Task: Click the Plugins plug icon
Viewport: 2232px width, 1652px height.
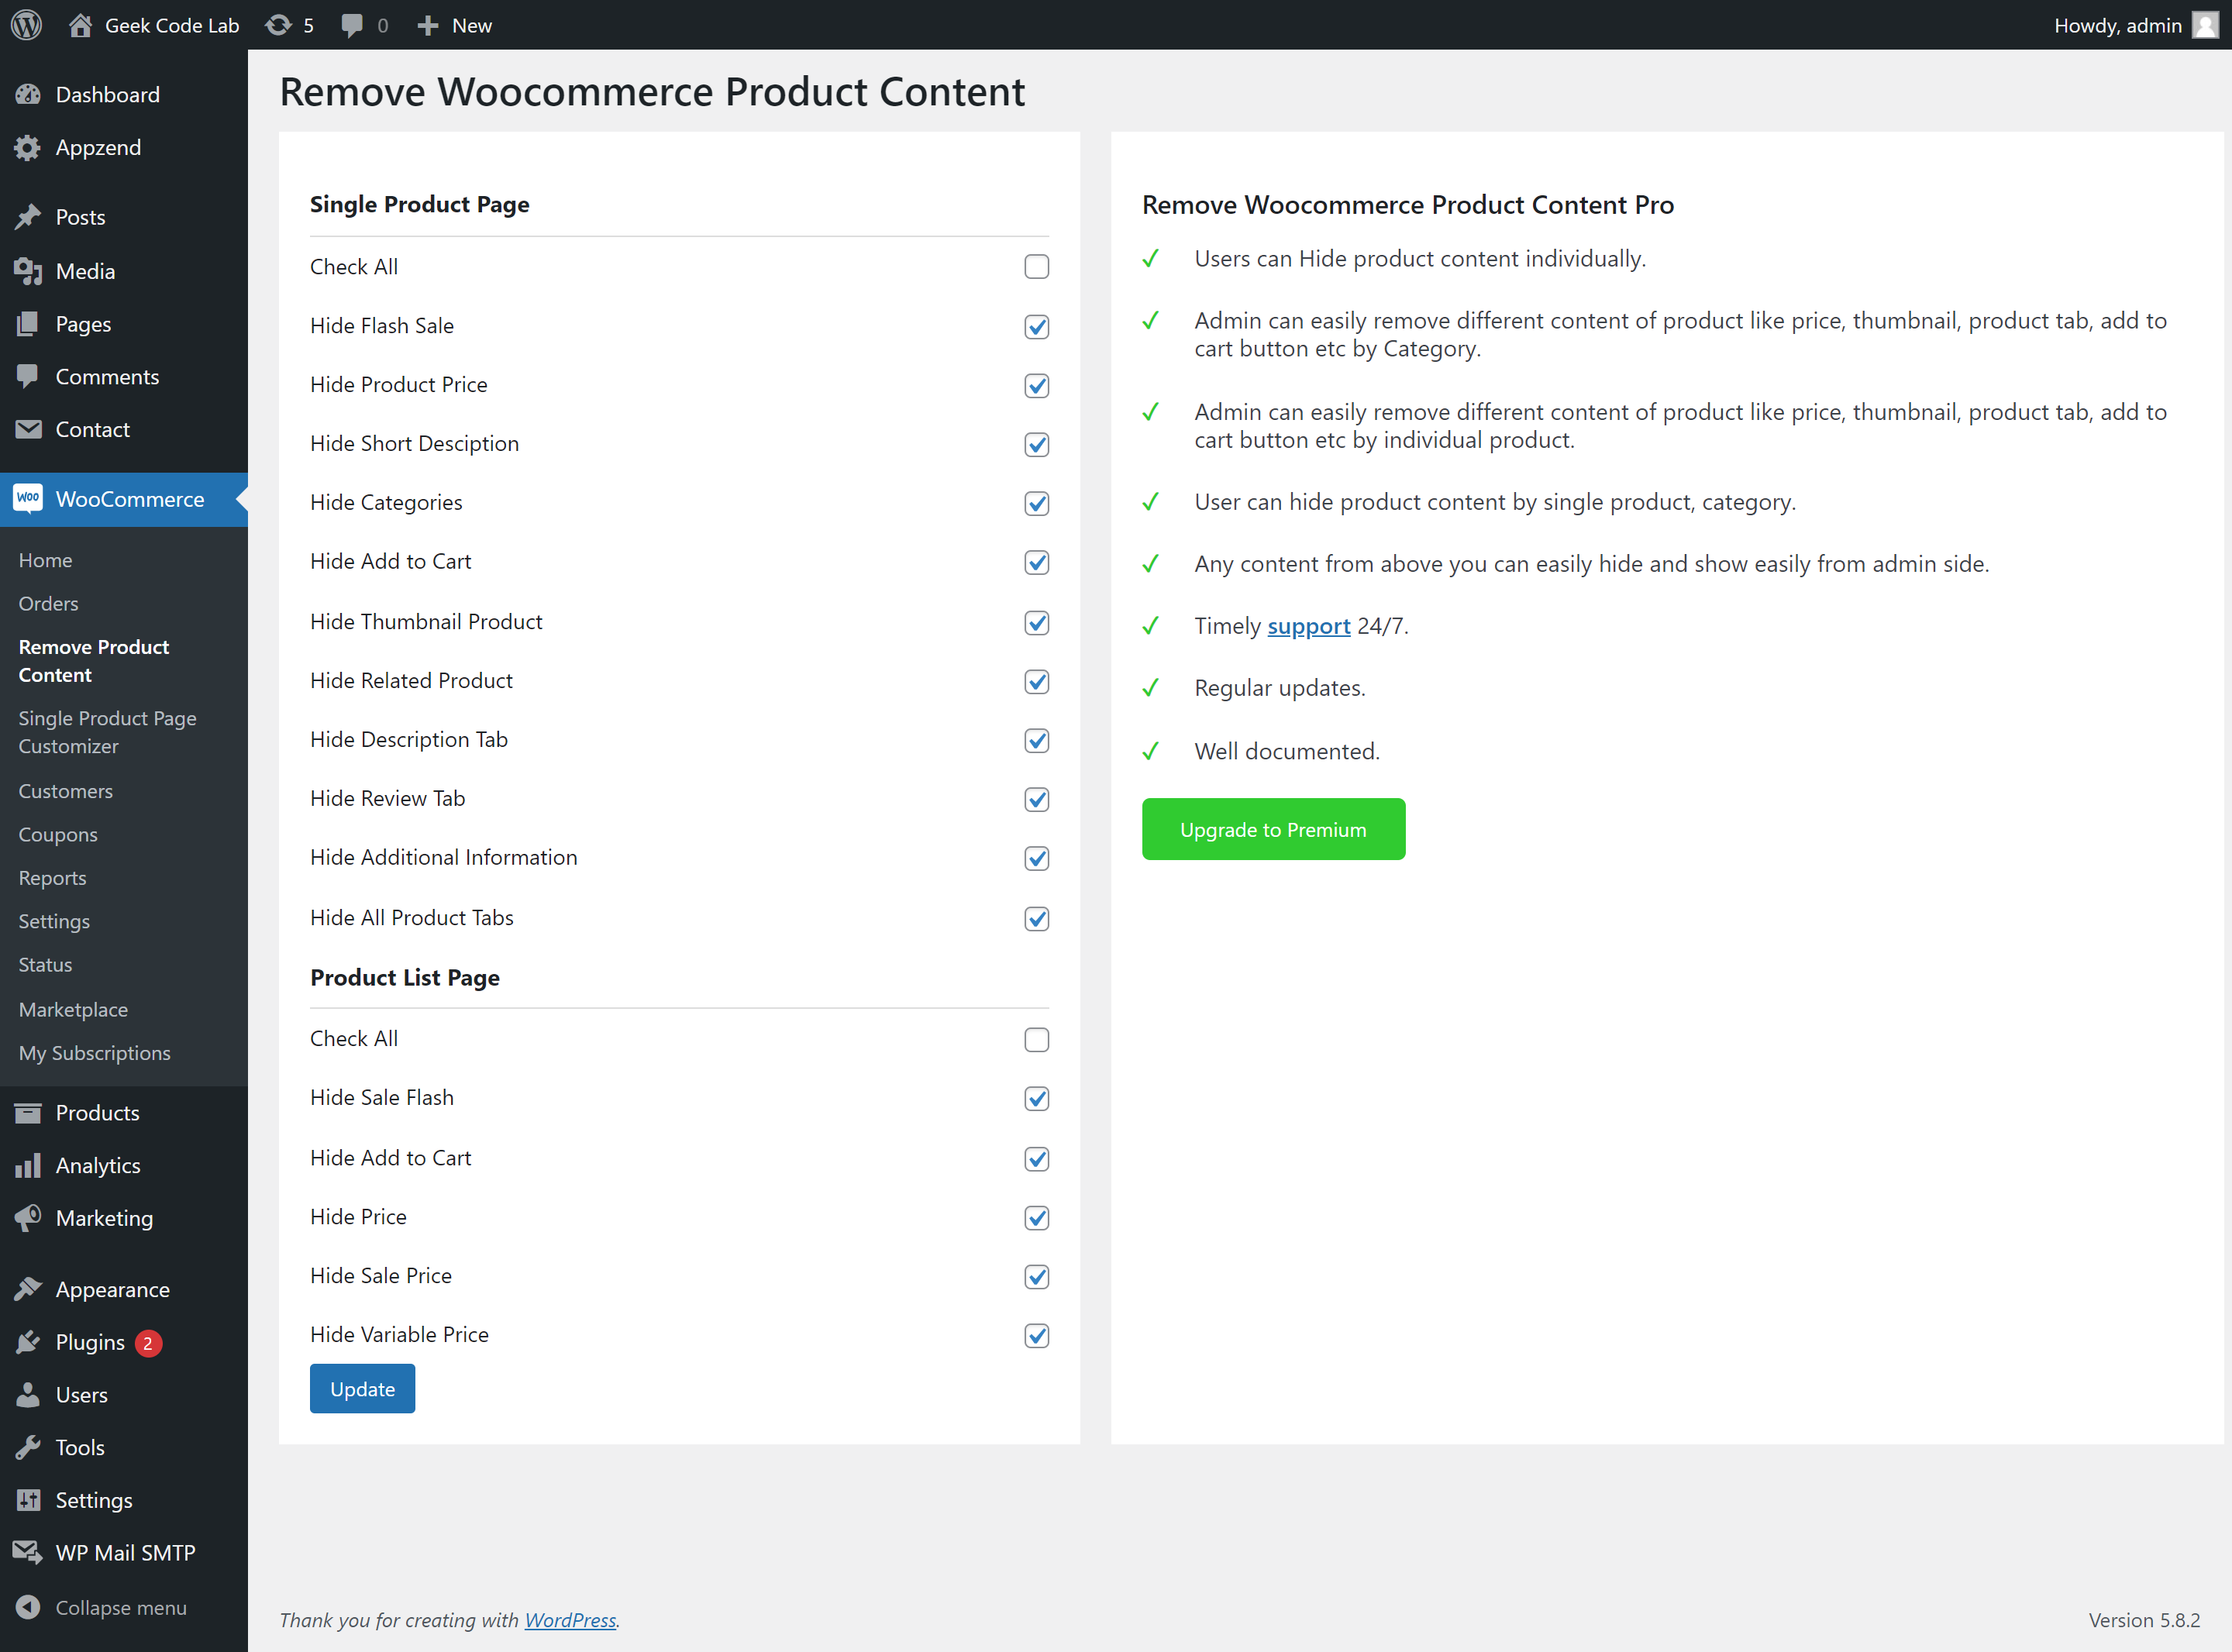Action: (x=28, y=1343)
